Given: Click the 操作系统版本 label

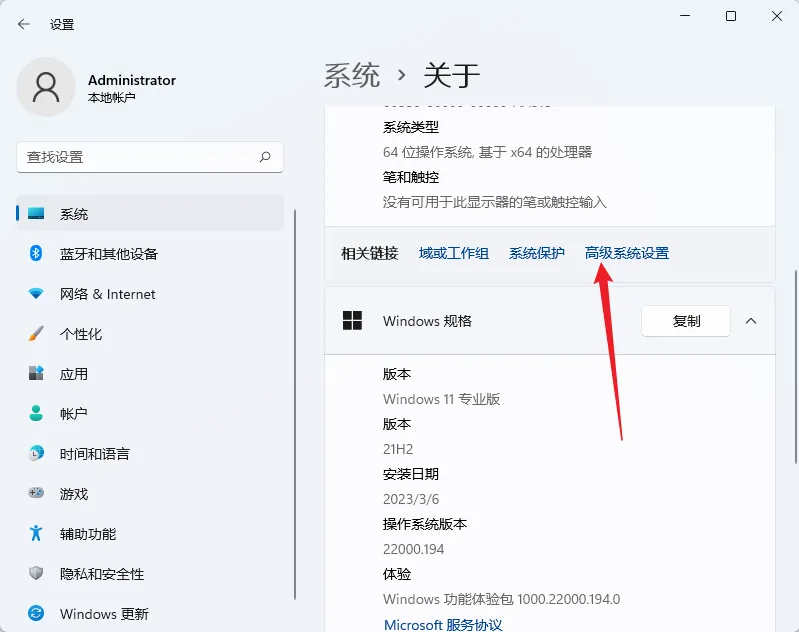Looking at the screenshot, I should (x=424, y=524).
